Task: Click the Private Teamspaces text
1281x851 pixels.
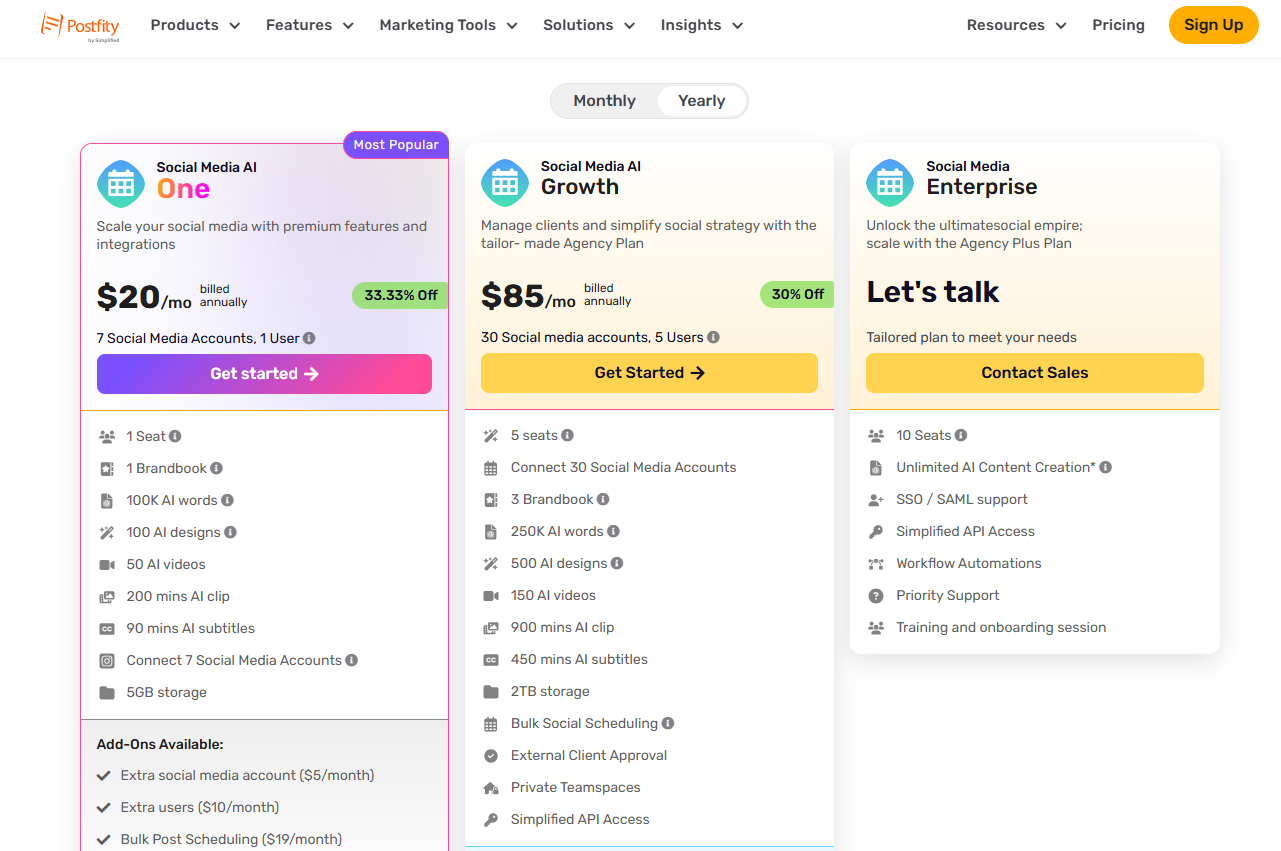Action: [575, 787]
